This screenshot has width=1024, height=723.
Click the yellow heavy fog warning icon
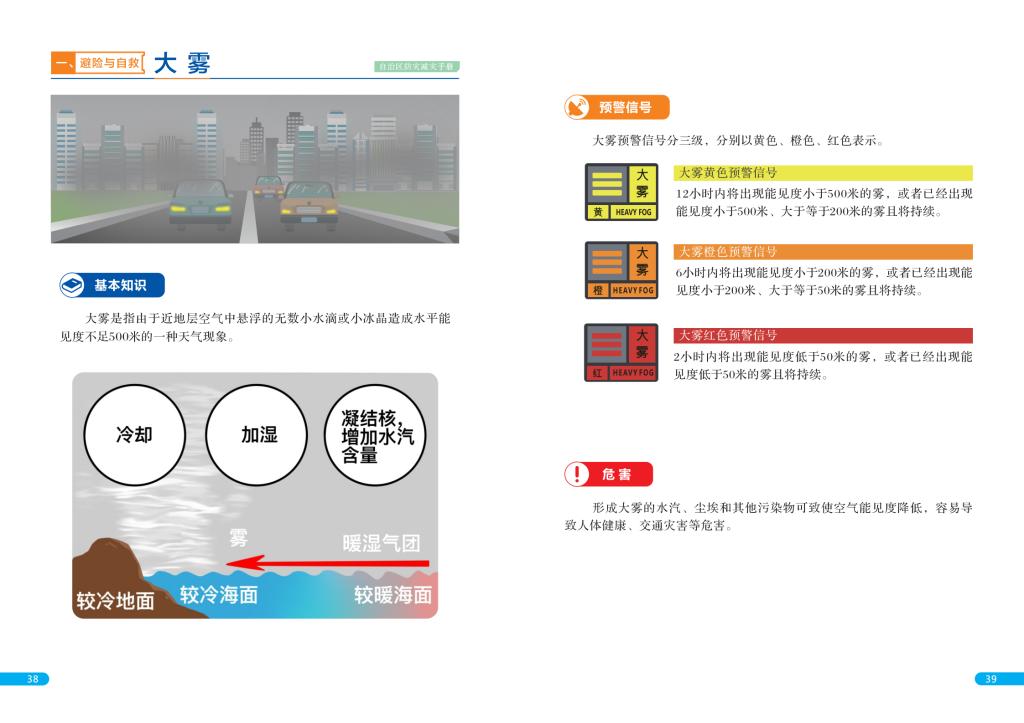[621, 192]
